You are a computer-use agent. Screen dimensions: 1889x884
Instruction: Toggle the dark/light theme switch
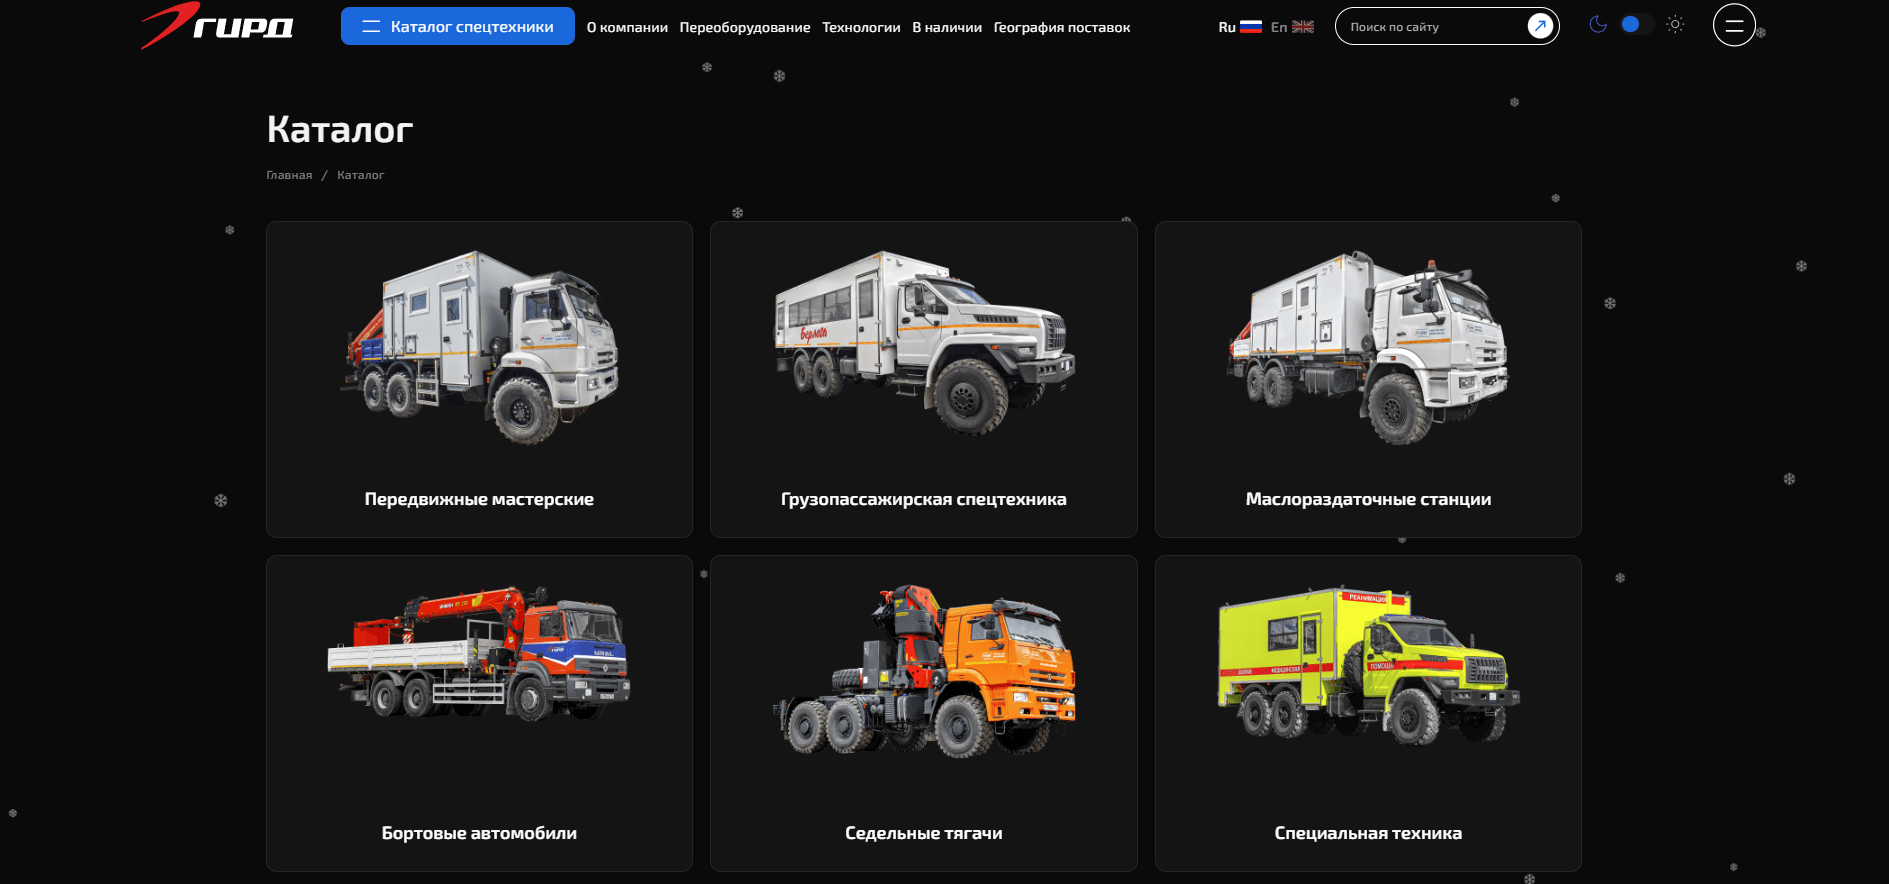1635,25
